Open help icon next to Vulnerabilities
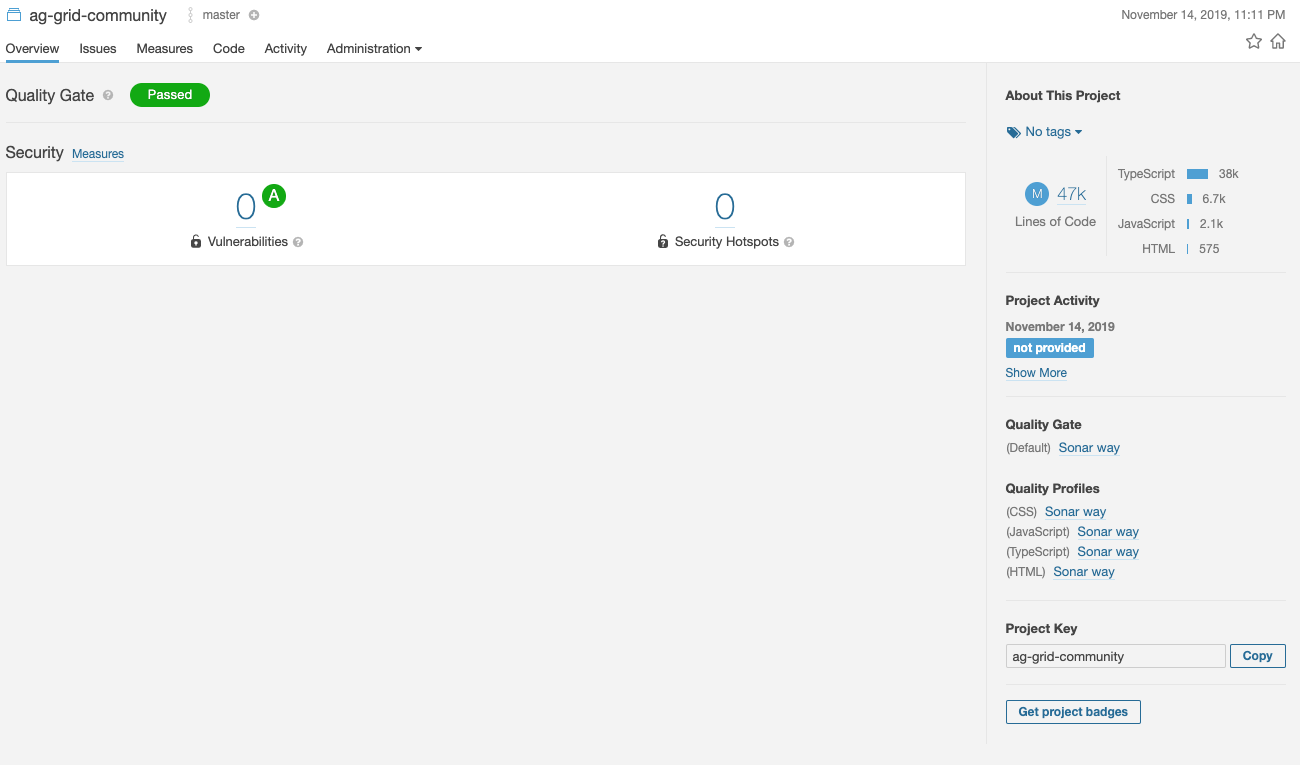The width and height of the screenshot is (1300, 765). tap(298, 242)
